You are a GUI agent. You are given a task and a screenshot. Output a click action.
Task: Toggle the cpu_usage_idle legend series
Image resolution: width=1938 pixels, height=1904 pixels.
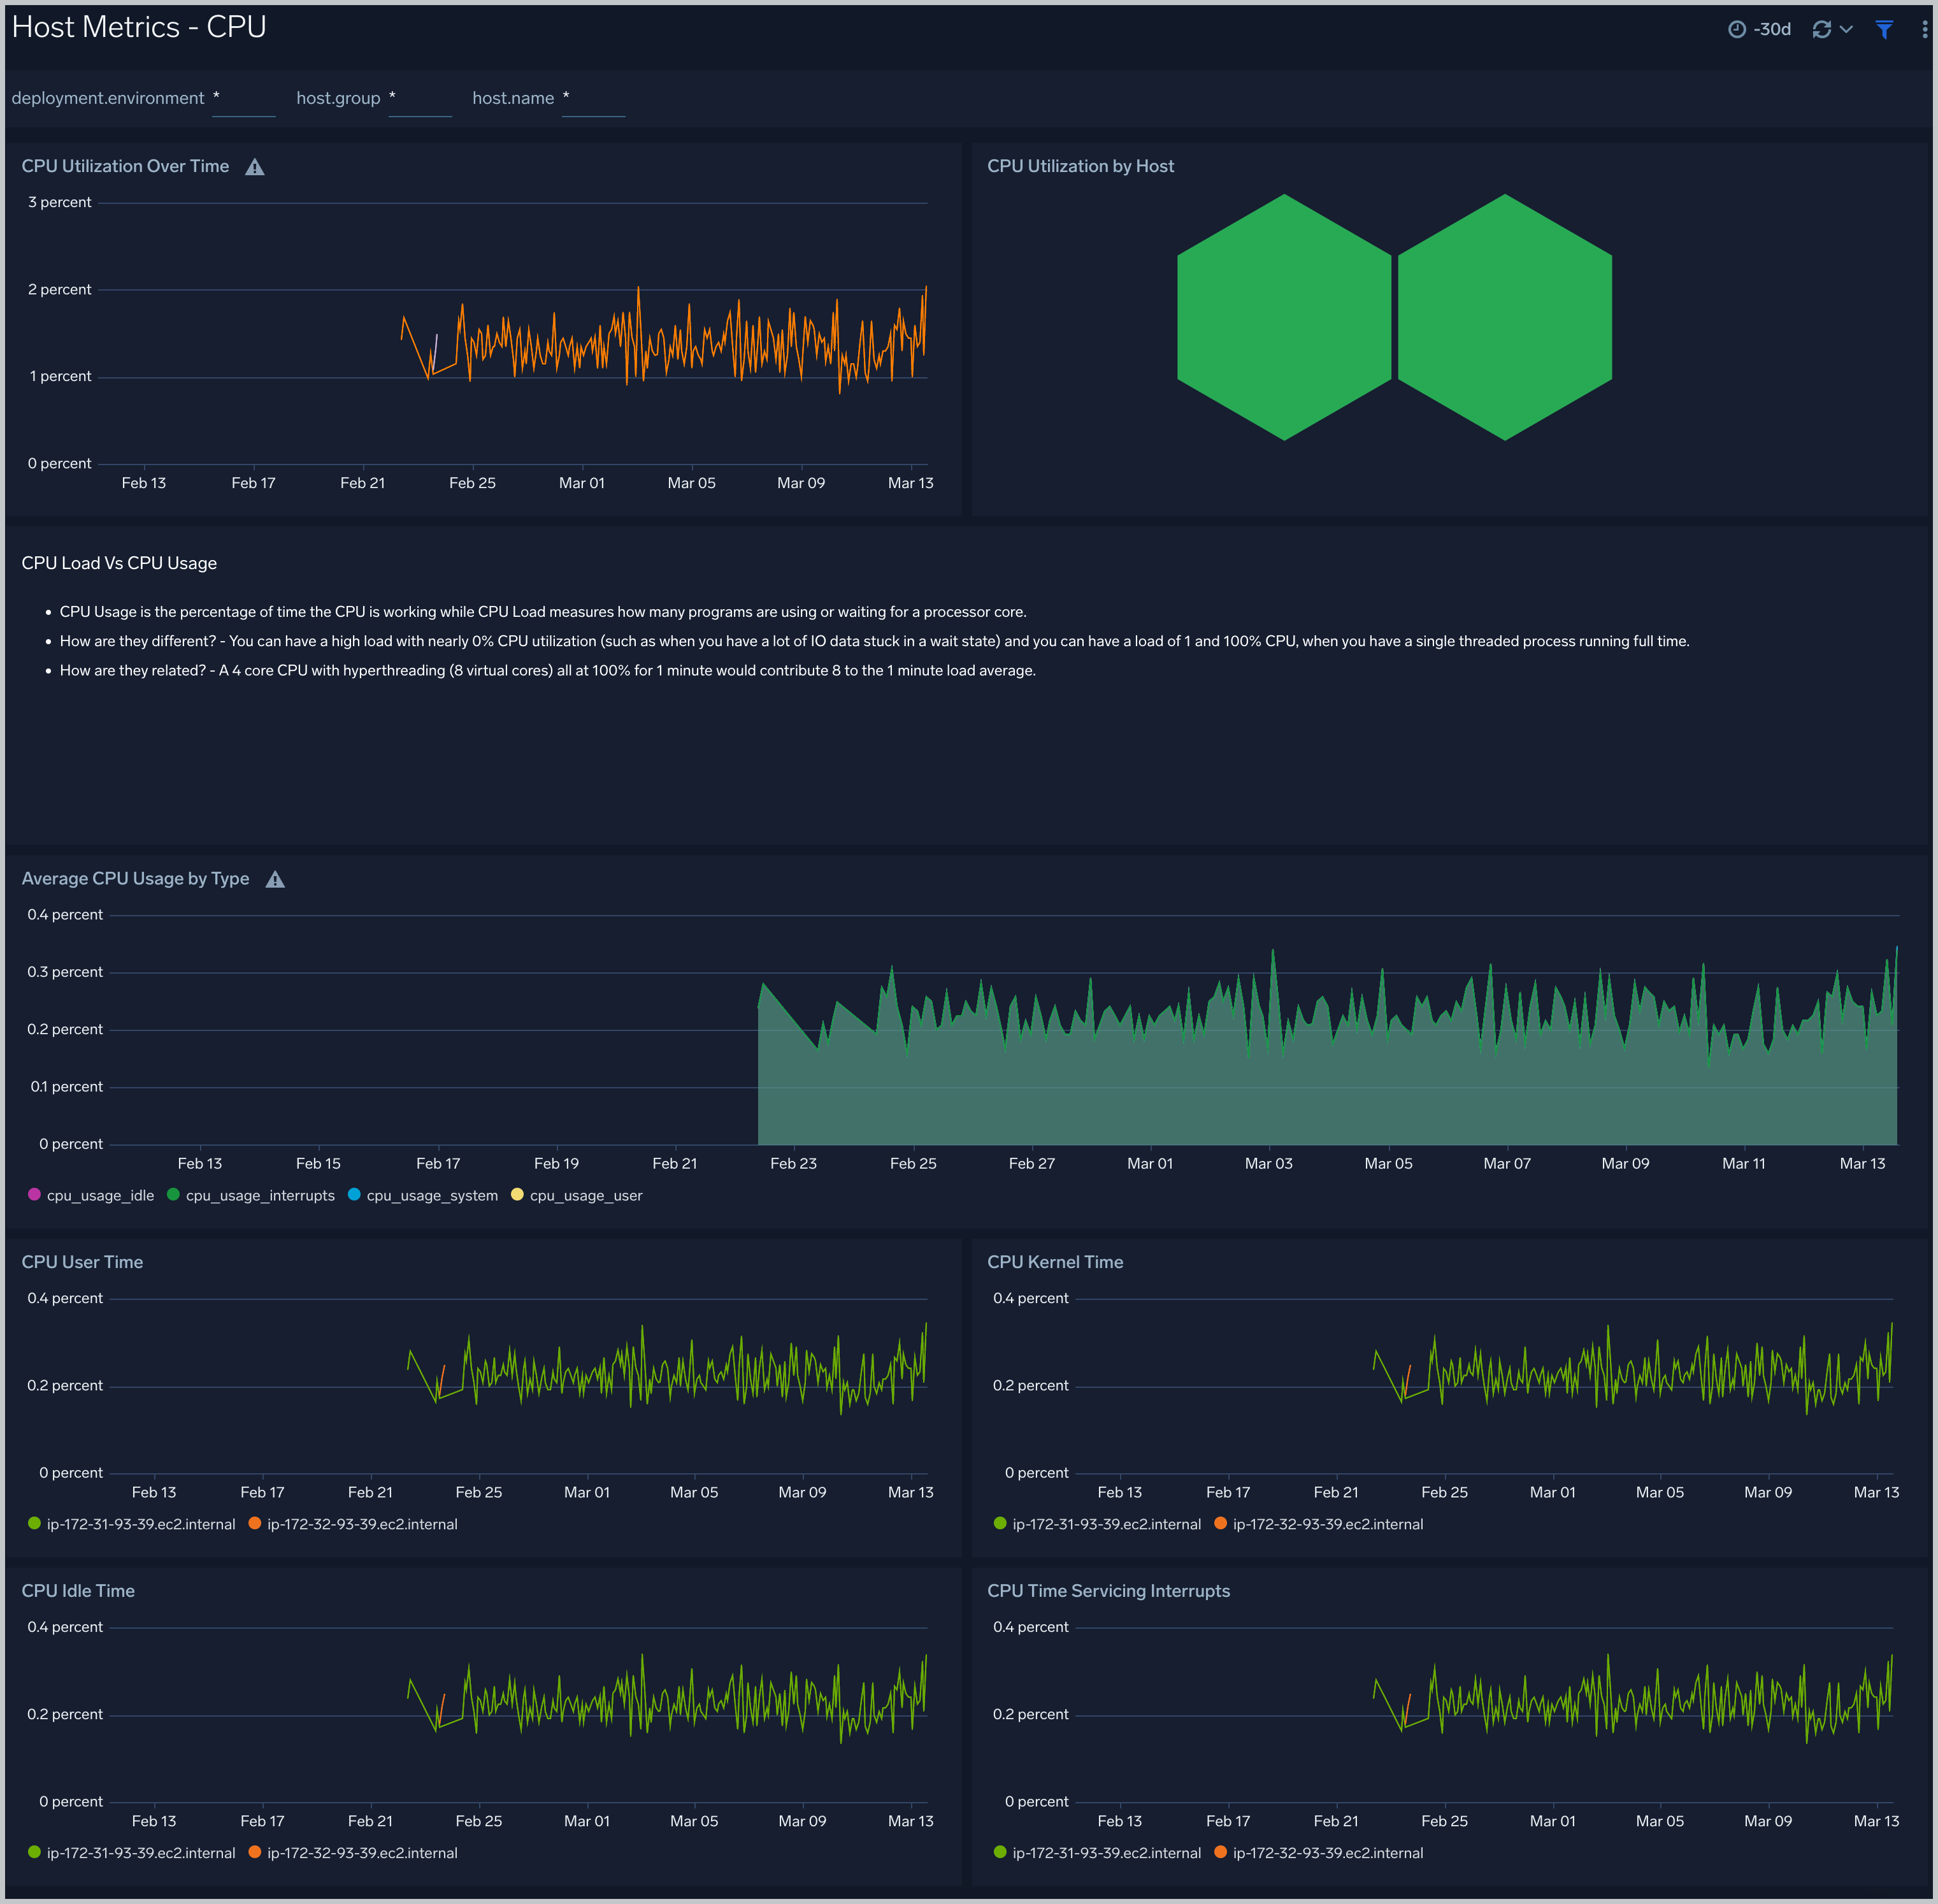tap(91, 1195)
